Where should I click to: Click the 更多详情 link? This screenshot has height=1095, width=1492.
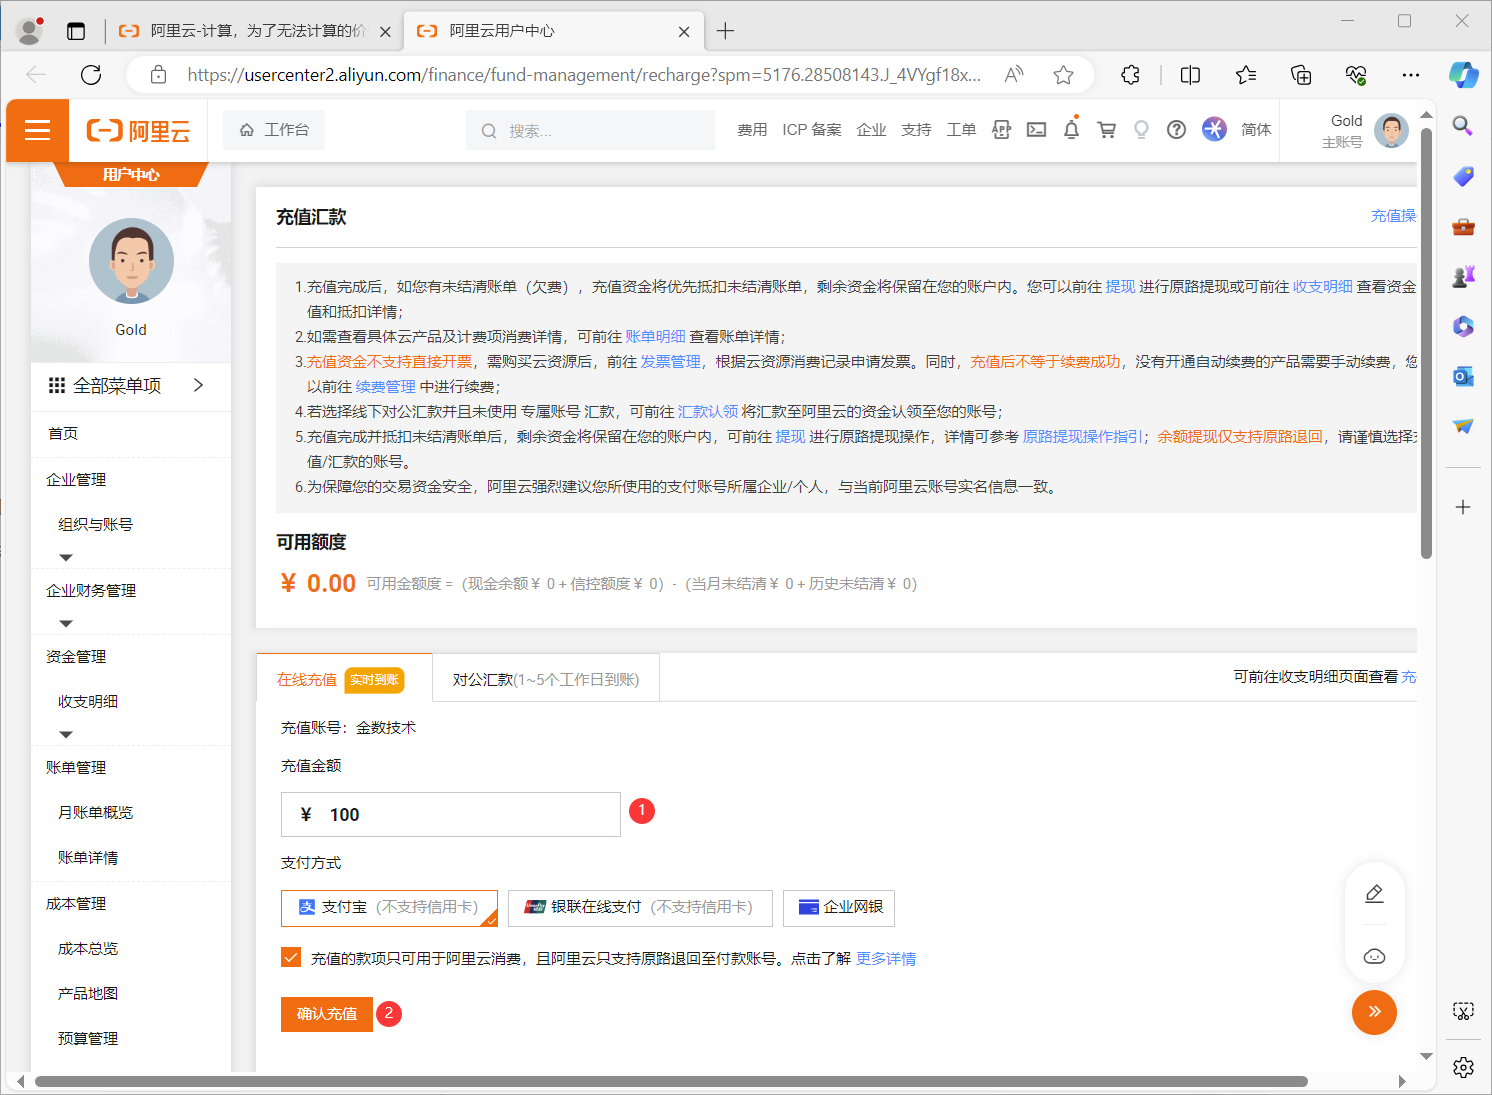click(886, 958)
